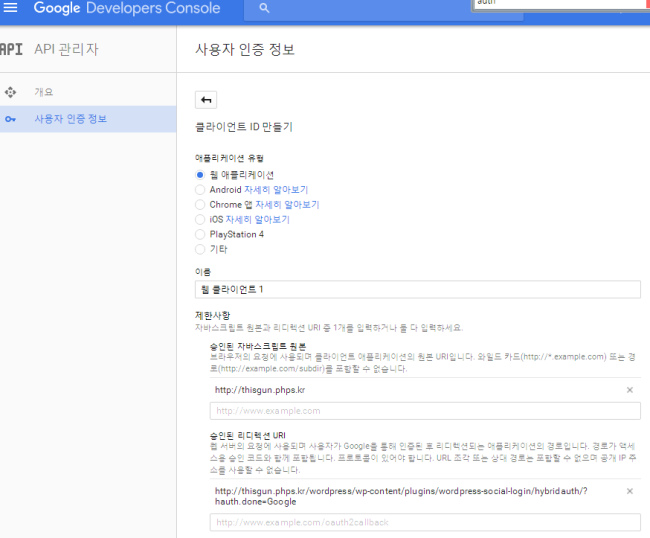
Task: Click the 이름 field with 웹 클라이언트 1
Action: point(417,289)
